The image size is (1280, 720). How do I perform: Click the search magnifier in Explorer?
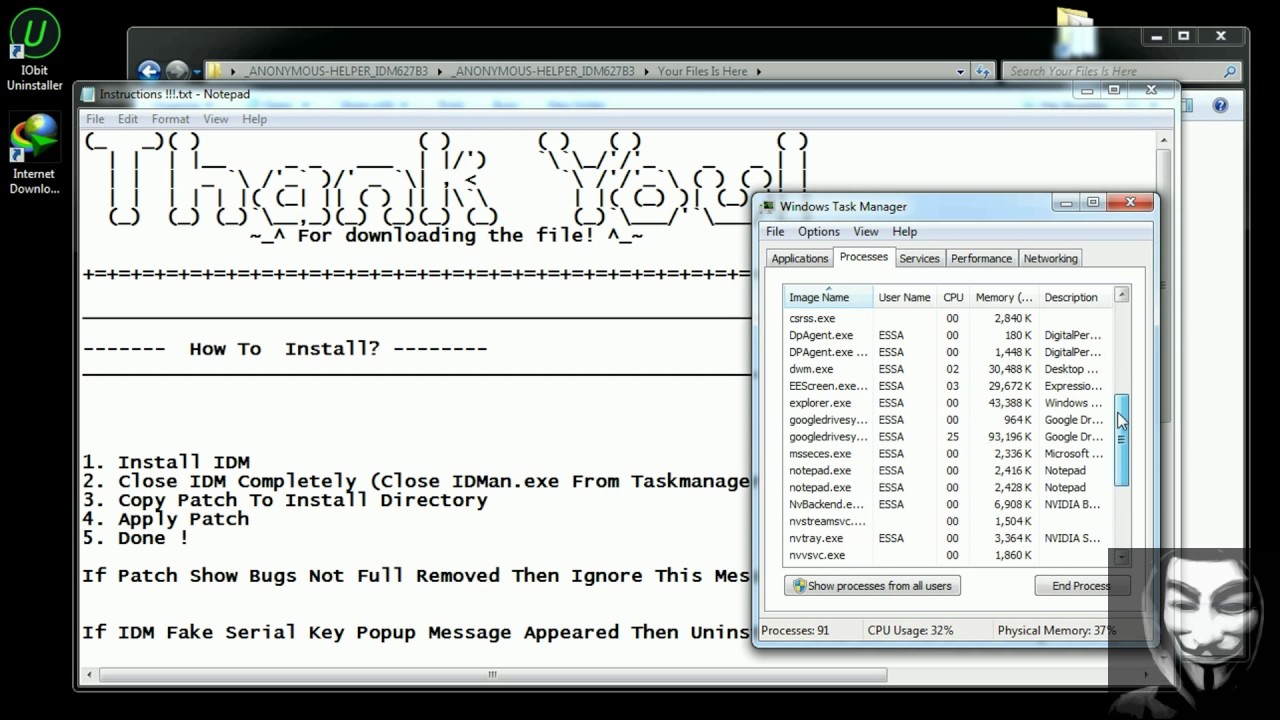point(1230,71)
